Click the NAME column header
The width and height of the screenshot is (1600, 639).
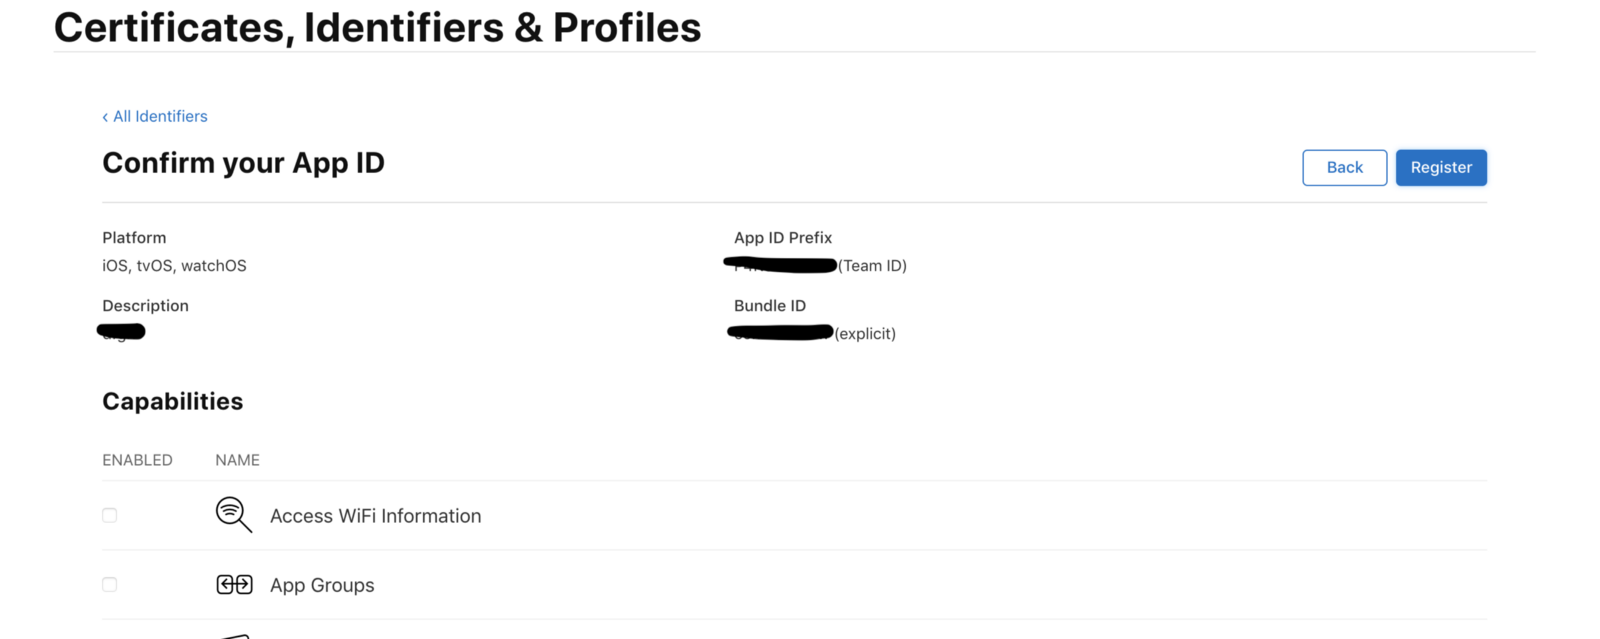(237, 460)
